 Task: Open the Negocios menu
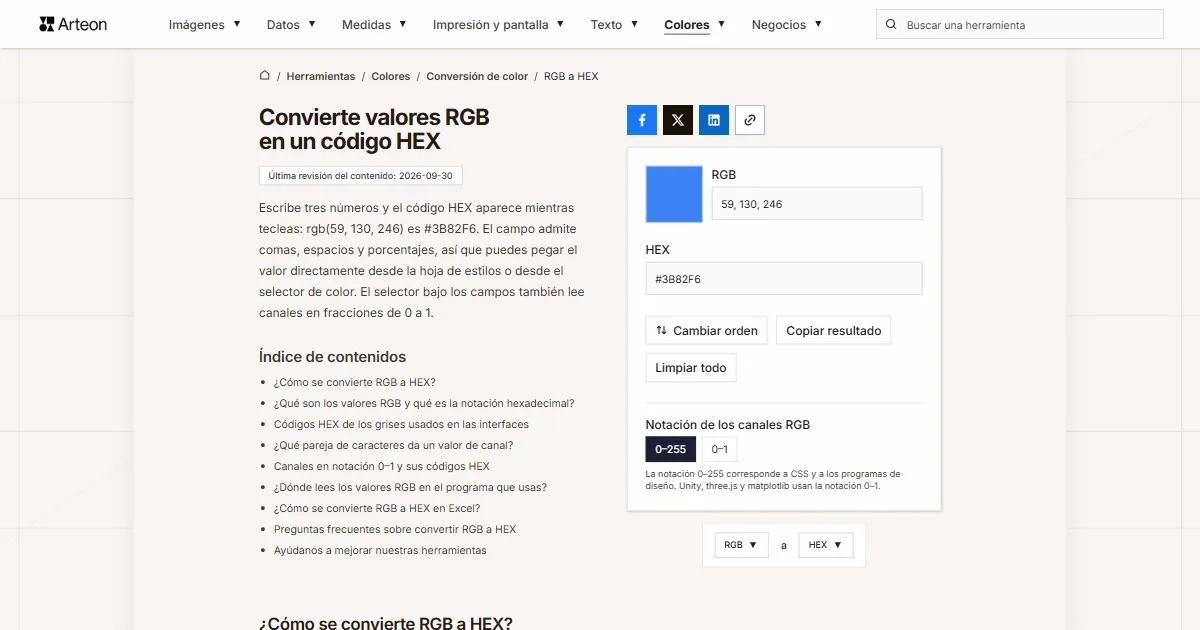[787, 25]
